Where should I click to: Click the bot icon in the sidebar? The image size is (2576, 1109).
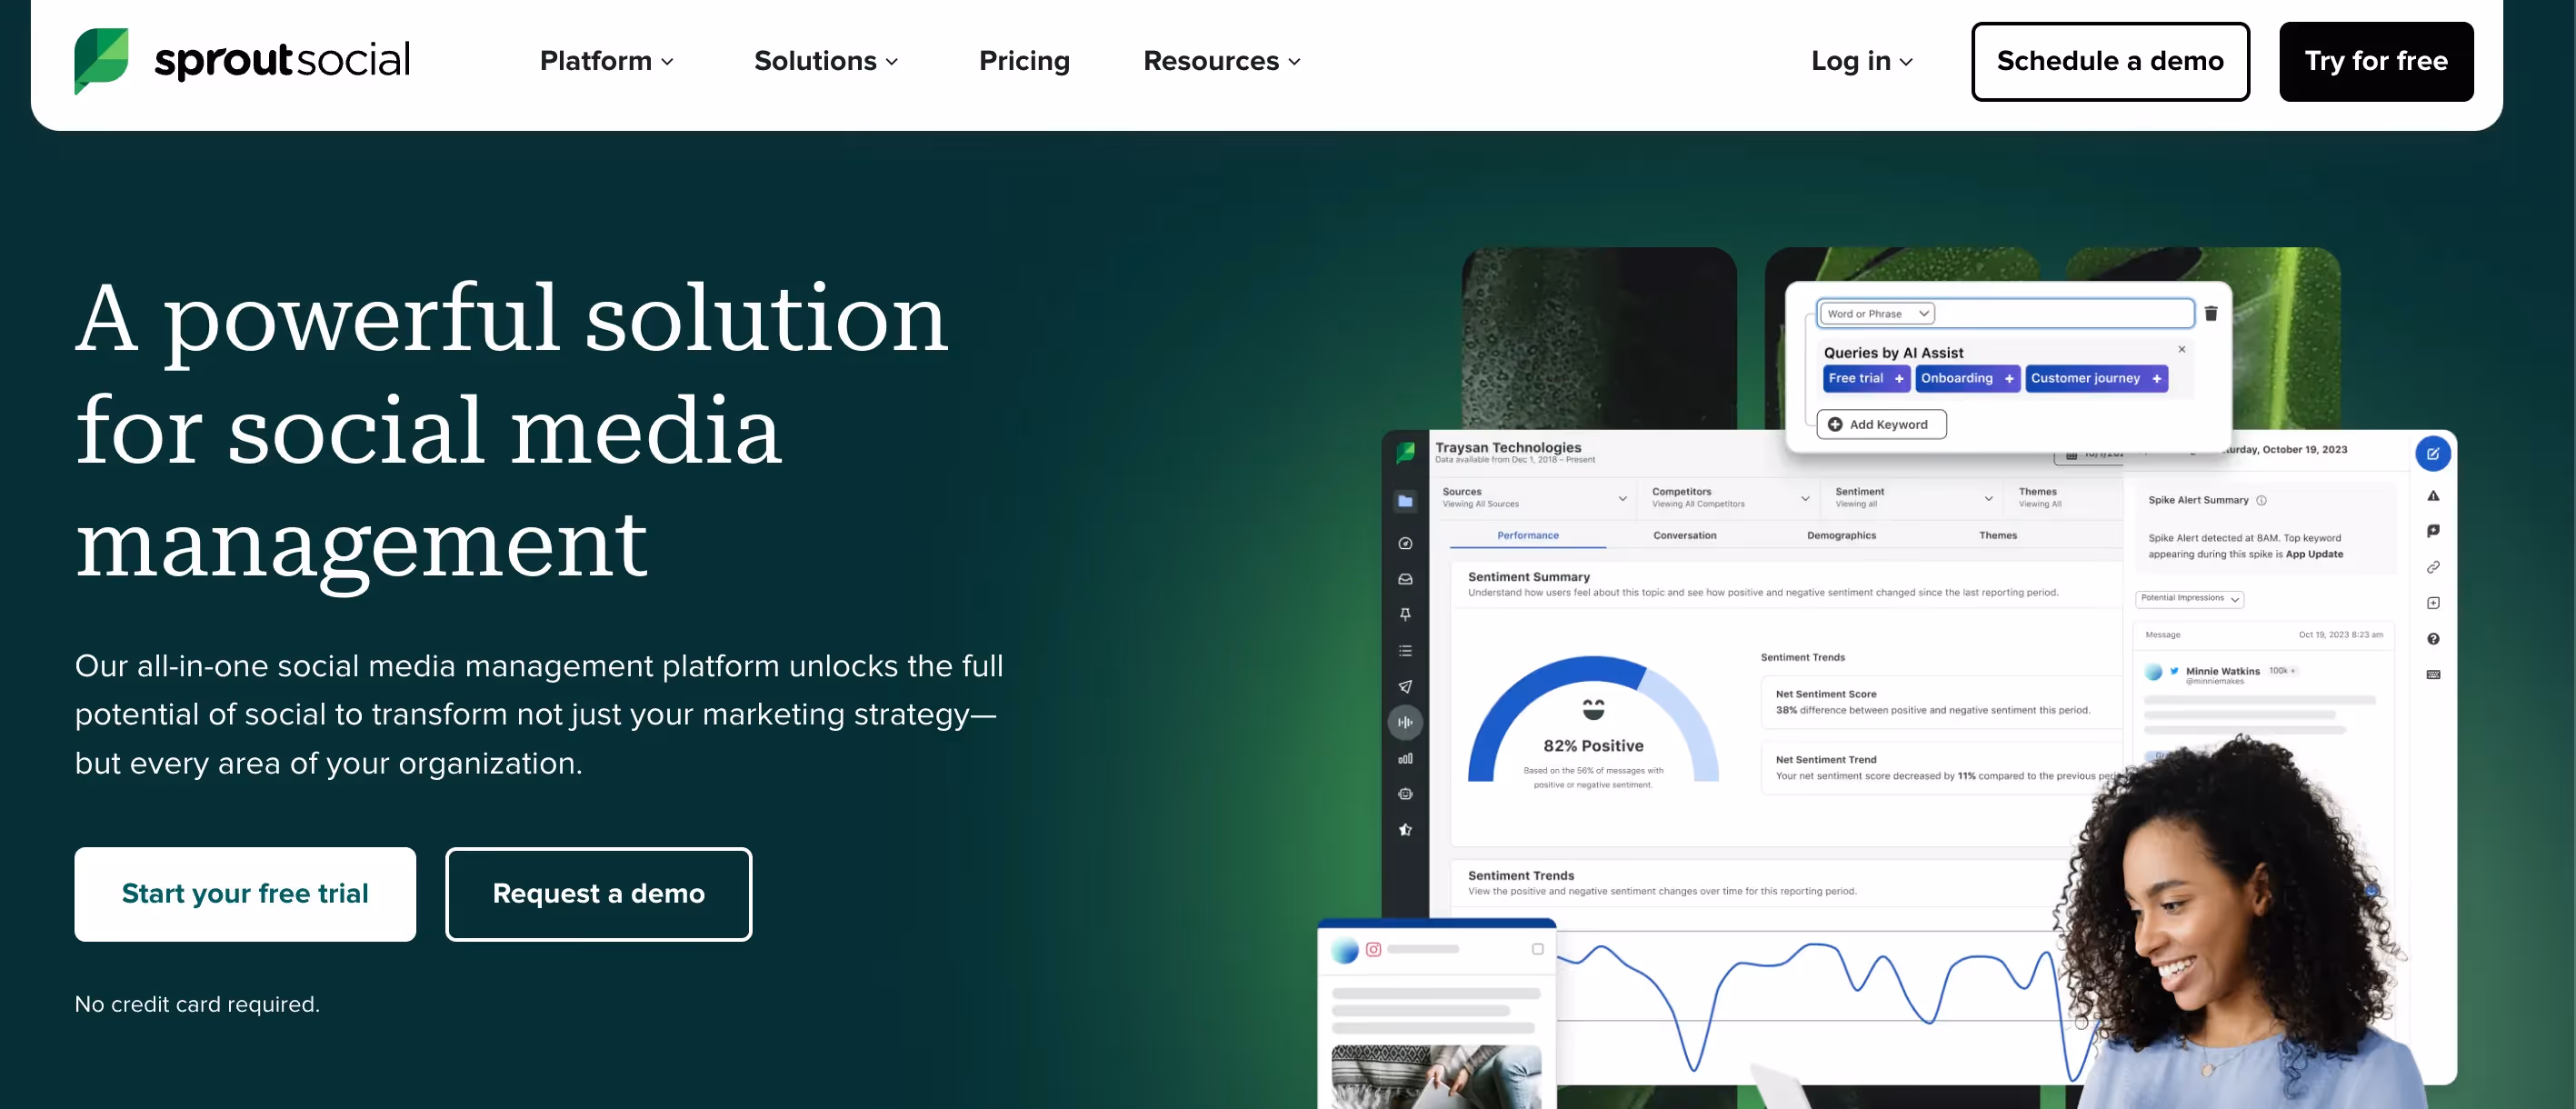tap(1406, 793)
